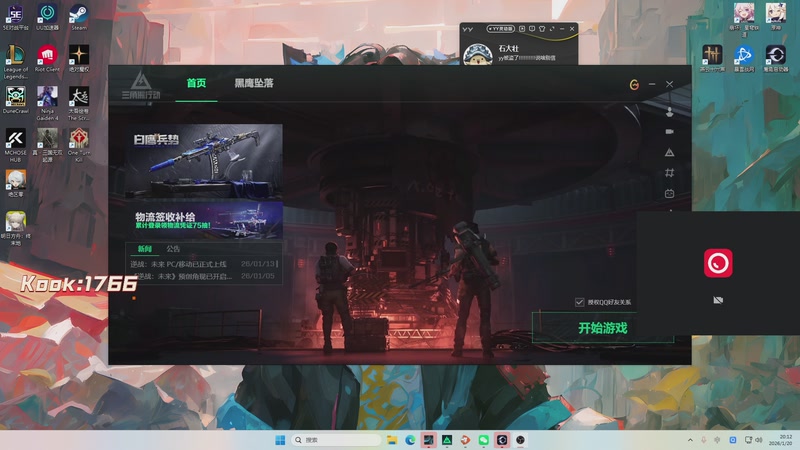The height and width of the screenshot is (450, 800).
Task: Open the League of Legends desktop shortcut
Action: pos(15,62)
